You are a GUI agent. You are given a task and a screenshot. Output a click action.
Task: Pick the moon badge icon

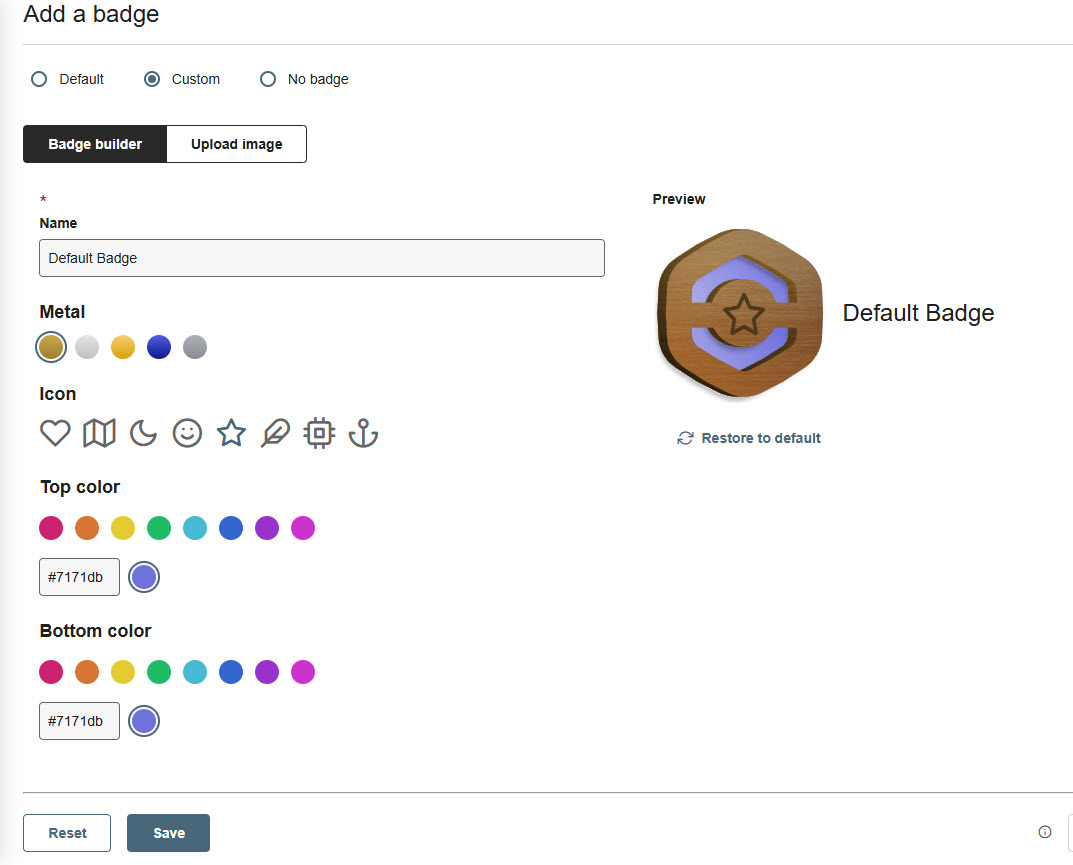coord(144,433)
